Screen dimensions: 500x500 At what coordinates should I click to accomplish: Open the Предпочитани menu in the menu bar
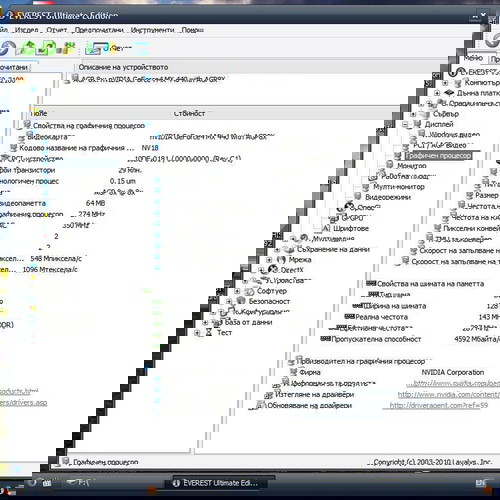pos(99,30)
